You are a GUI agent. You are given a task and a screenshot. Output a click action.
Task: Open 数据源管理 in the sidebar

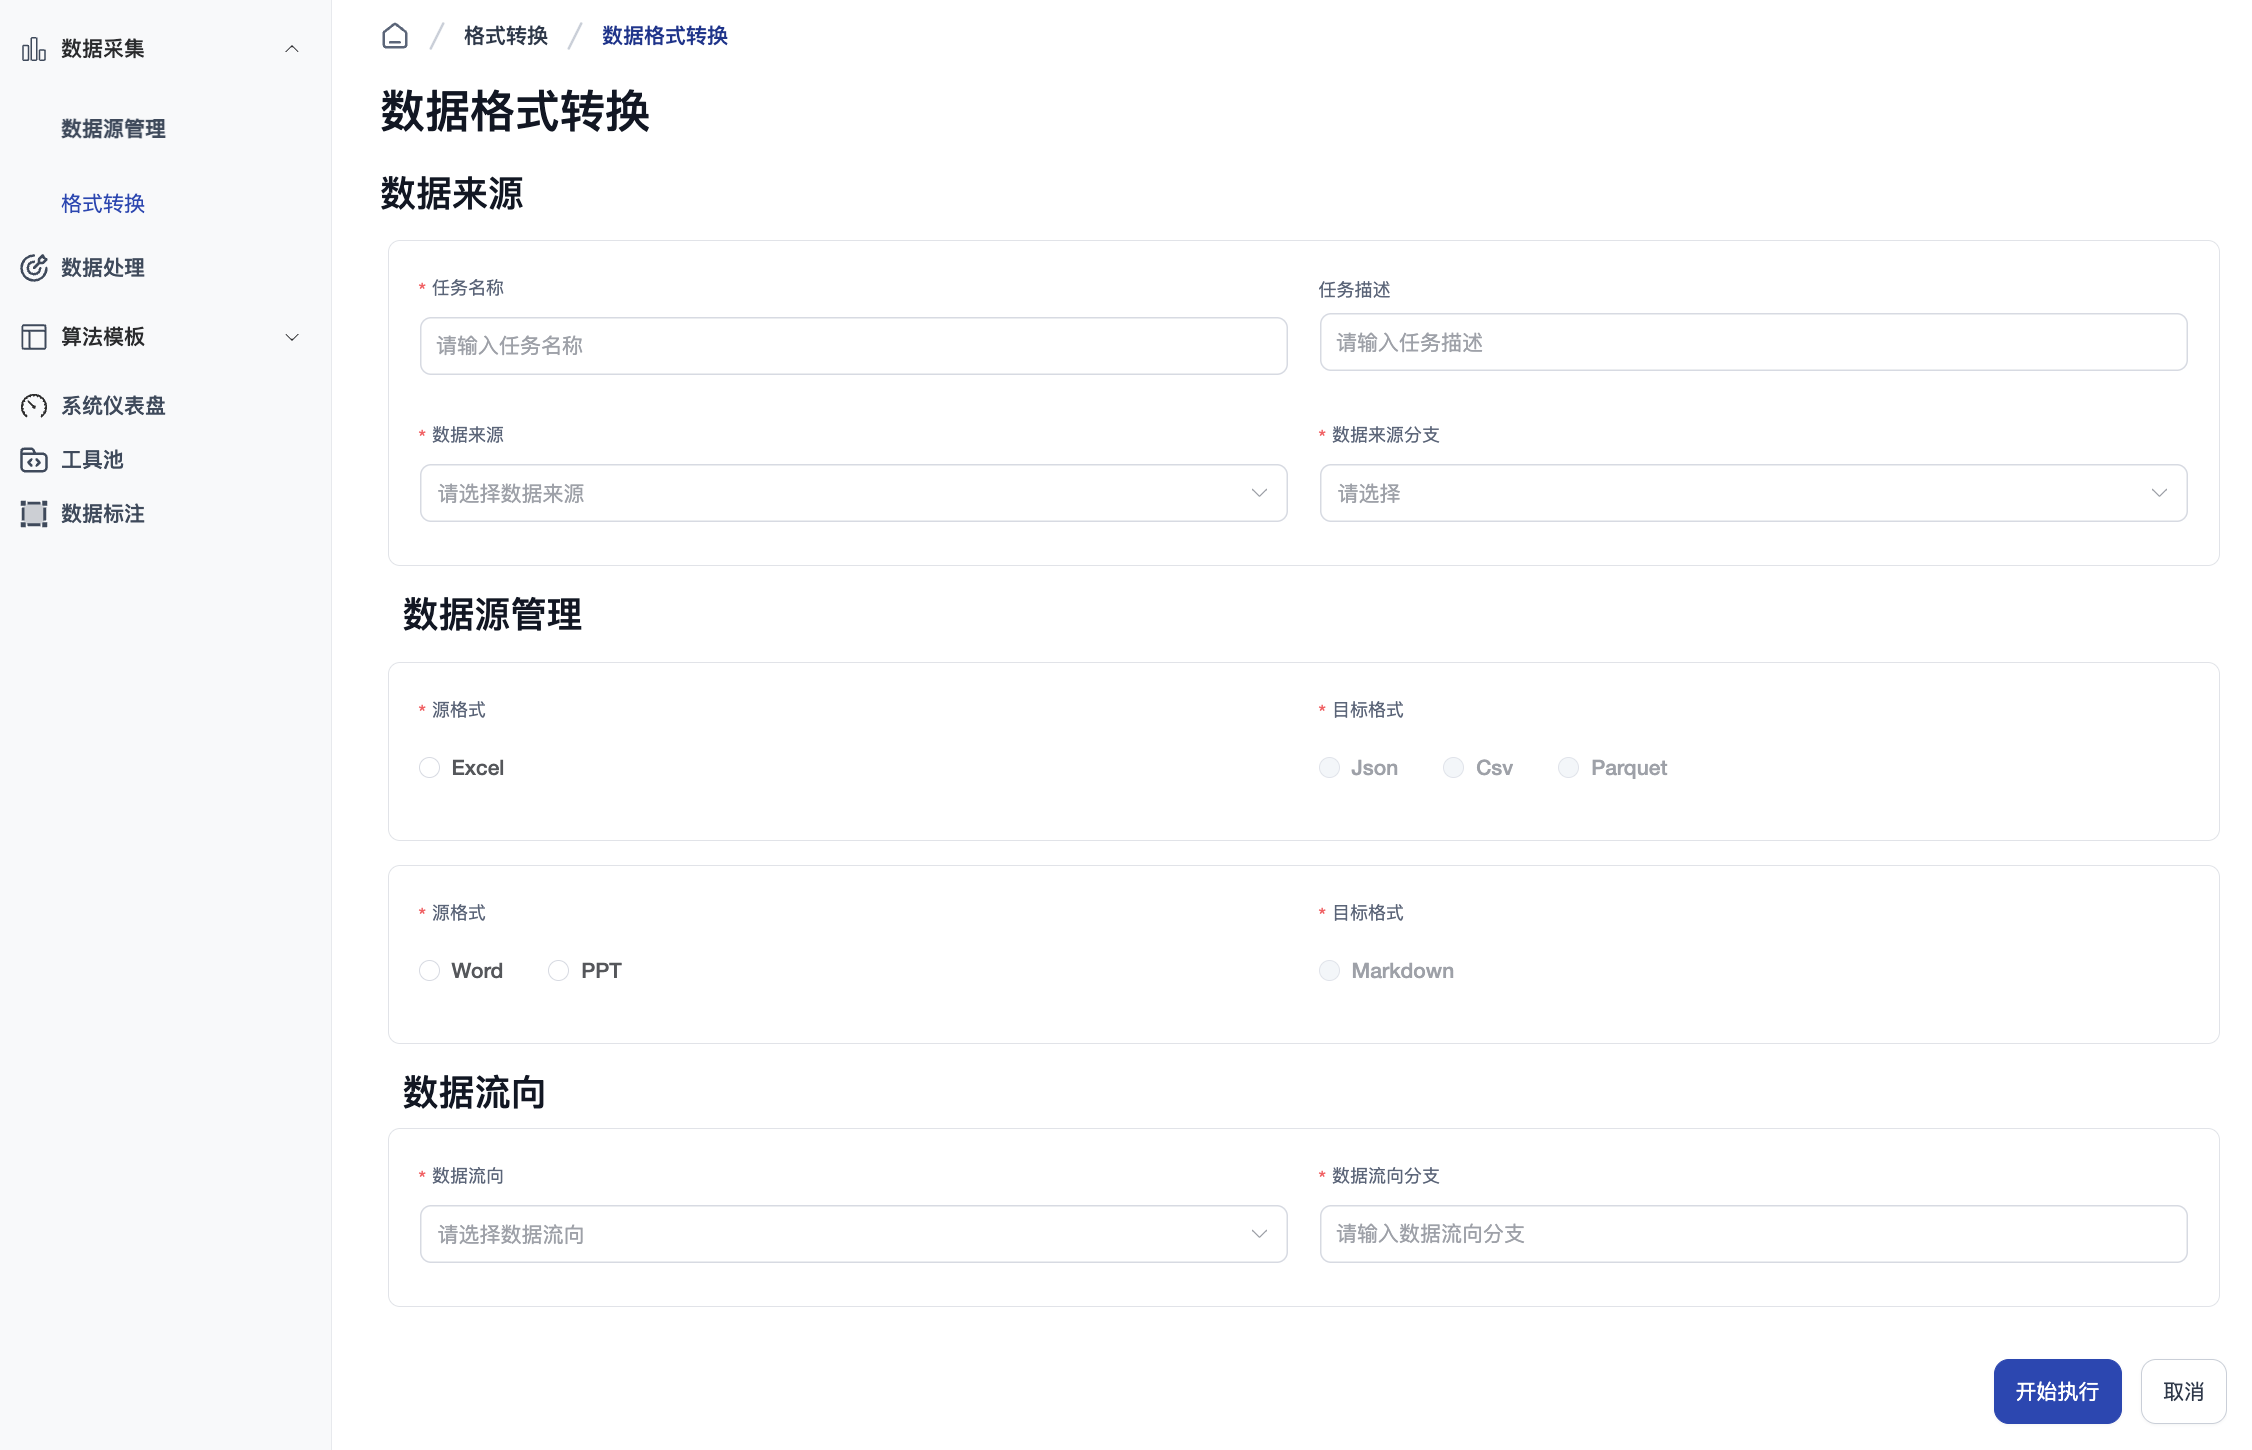click(113, 129)
